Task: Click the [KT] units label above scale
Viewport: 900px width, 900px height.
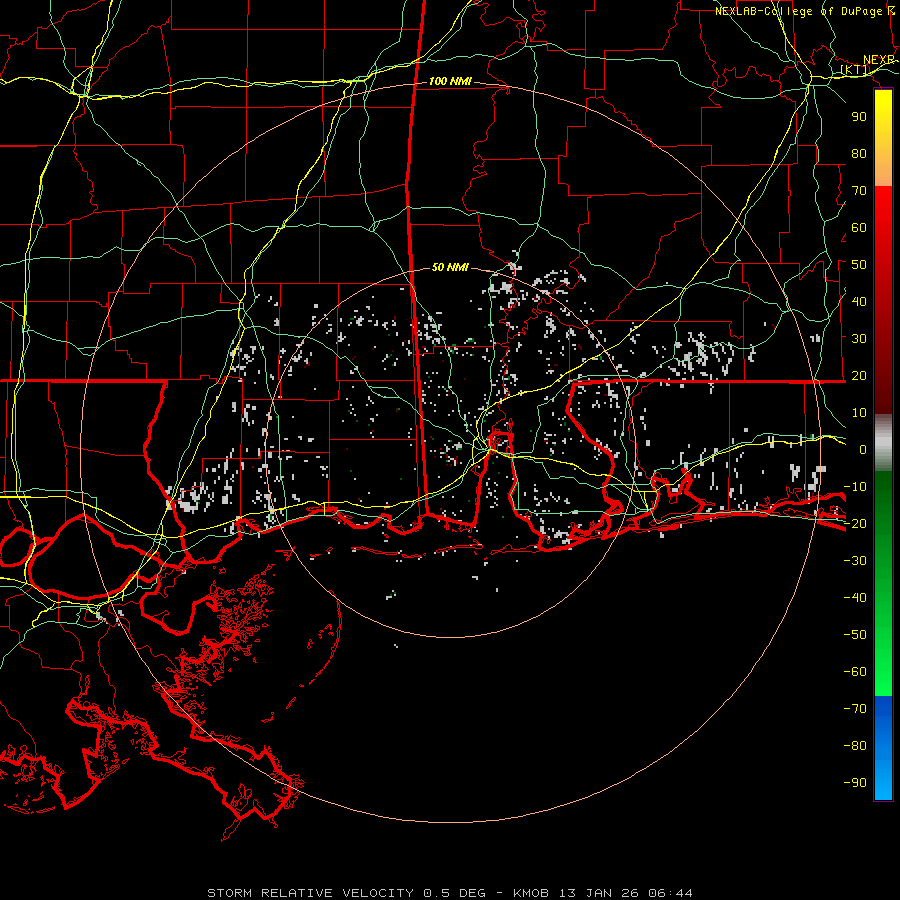Action: (x=855, y=70)
